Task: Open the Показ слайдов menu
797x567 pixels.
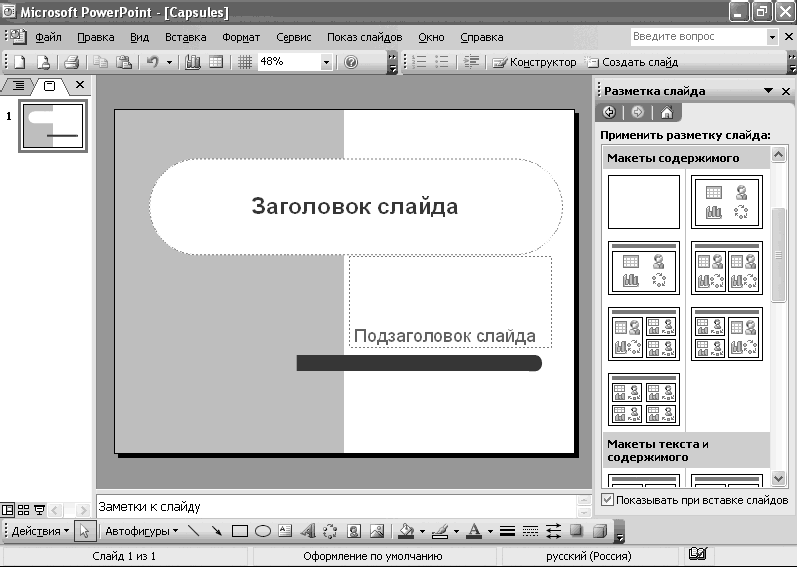Action: click(364, 37)
